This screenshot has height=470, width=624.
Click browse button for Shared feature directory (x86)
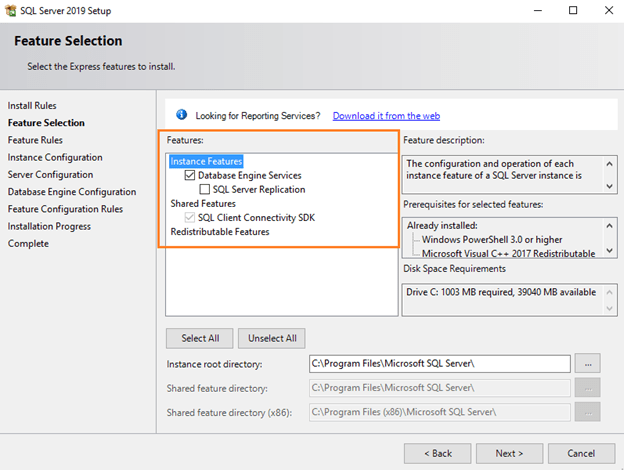click(x=587, y=412)
